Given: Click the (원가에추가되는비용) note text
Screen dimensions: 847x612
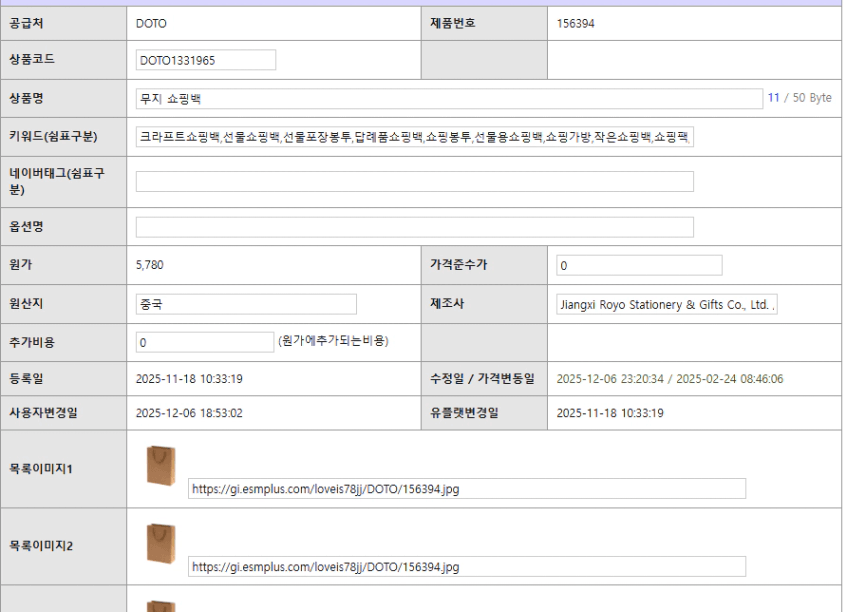Looking at the screenshot, I should click(x=333, y=341).
